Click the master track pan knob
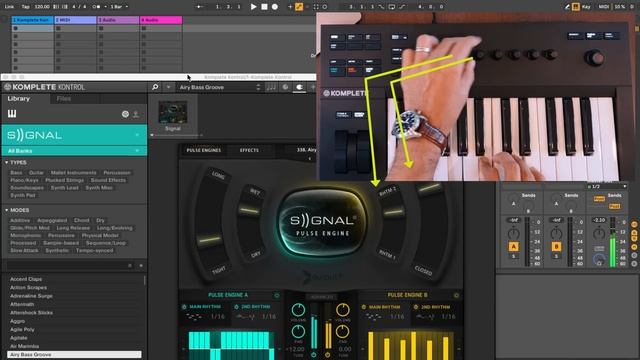Image resolution: width=640 pixels, height=360 pixels. point(598,233)
